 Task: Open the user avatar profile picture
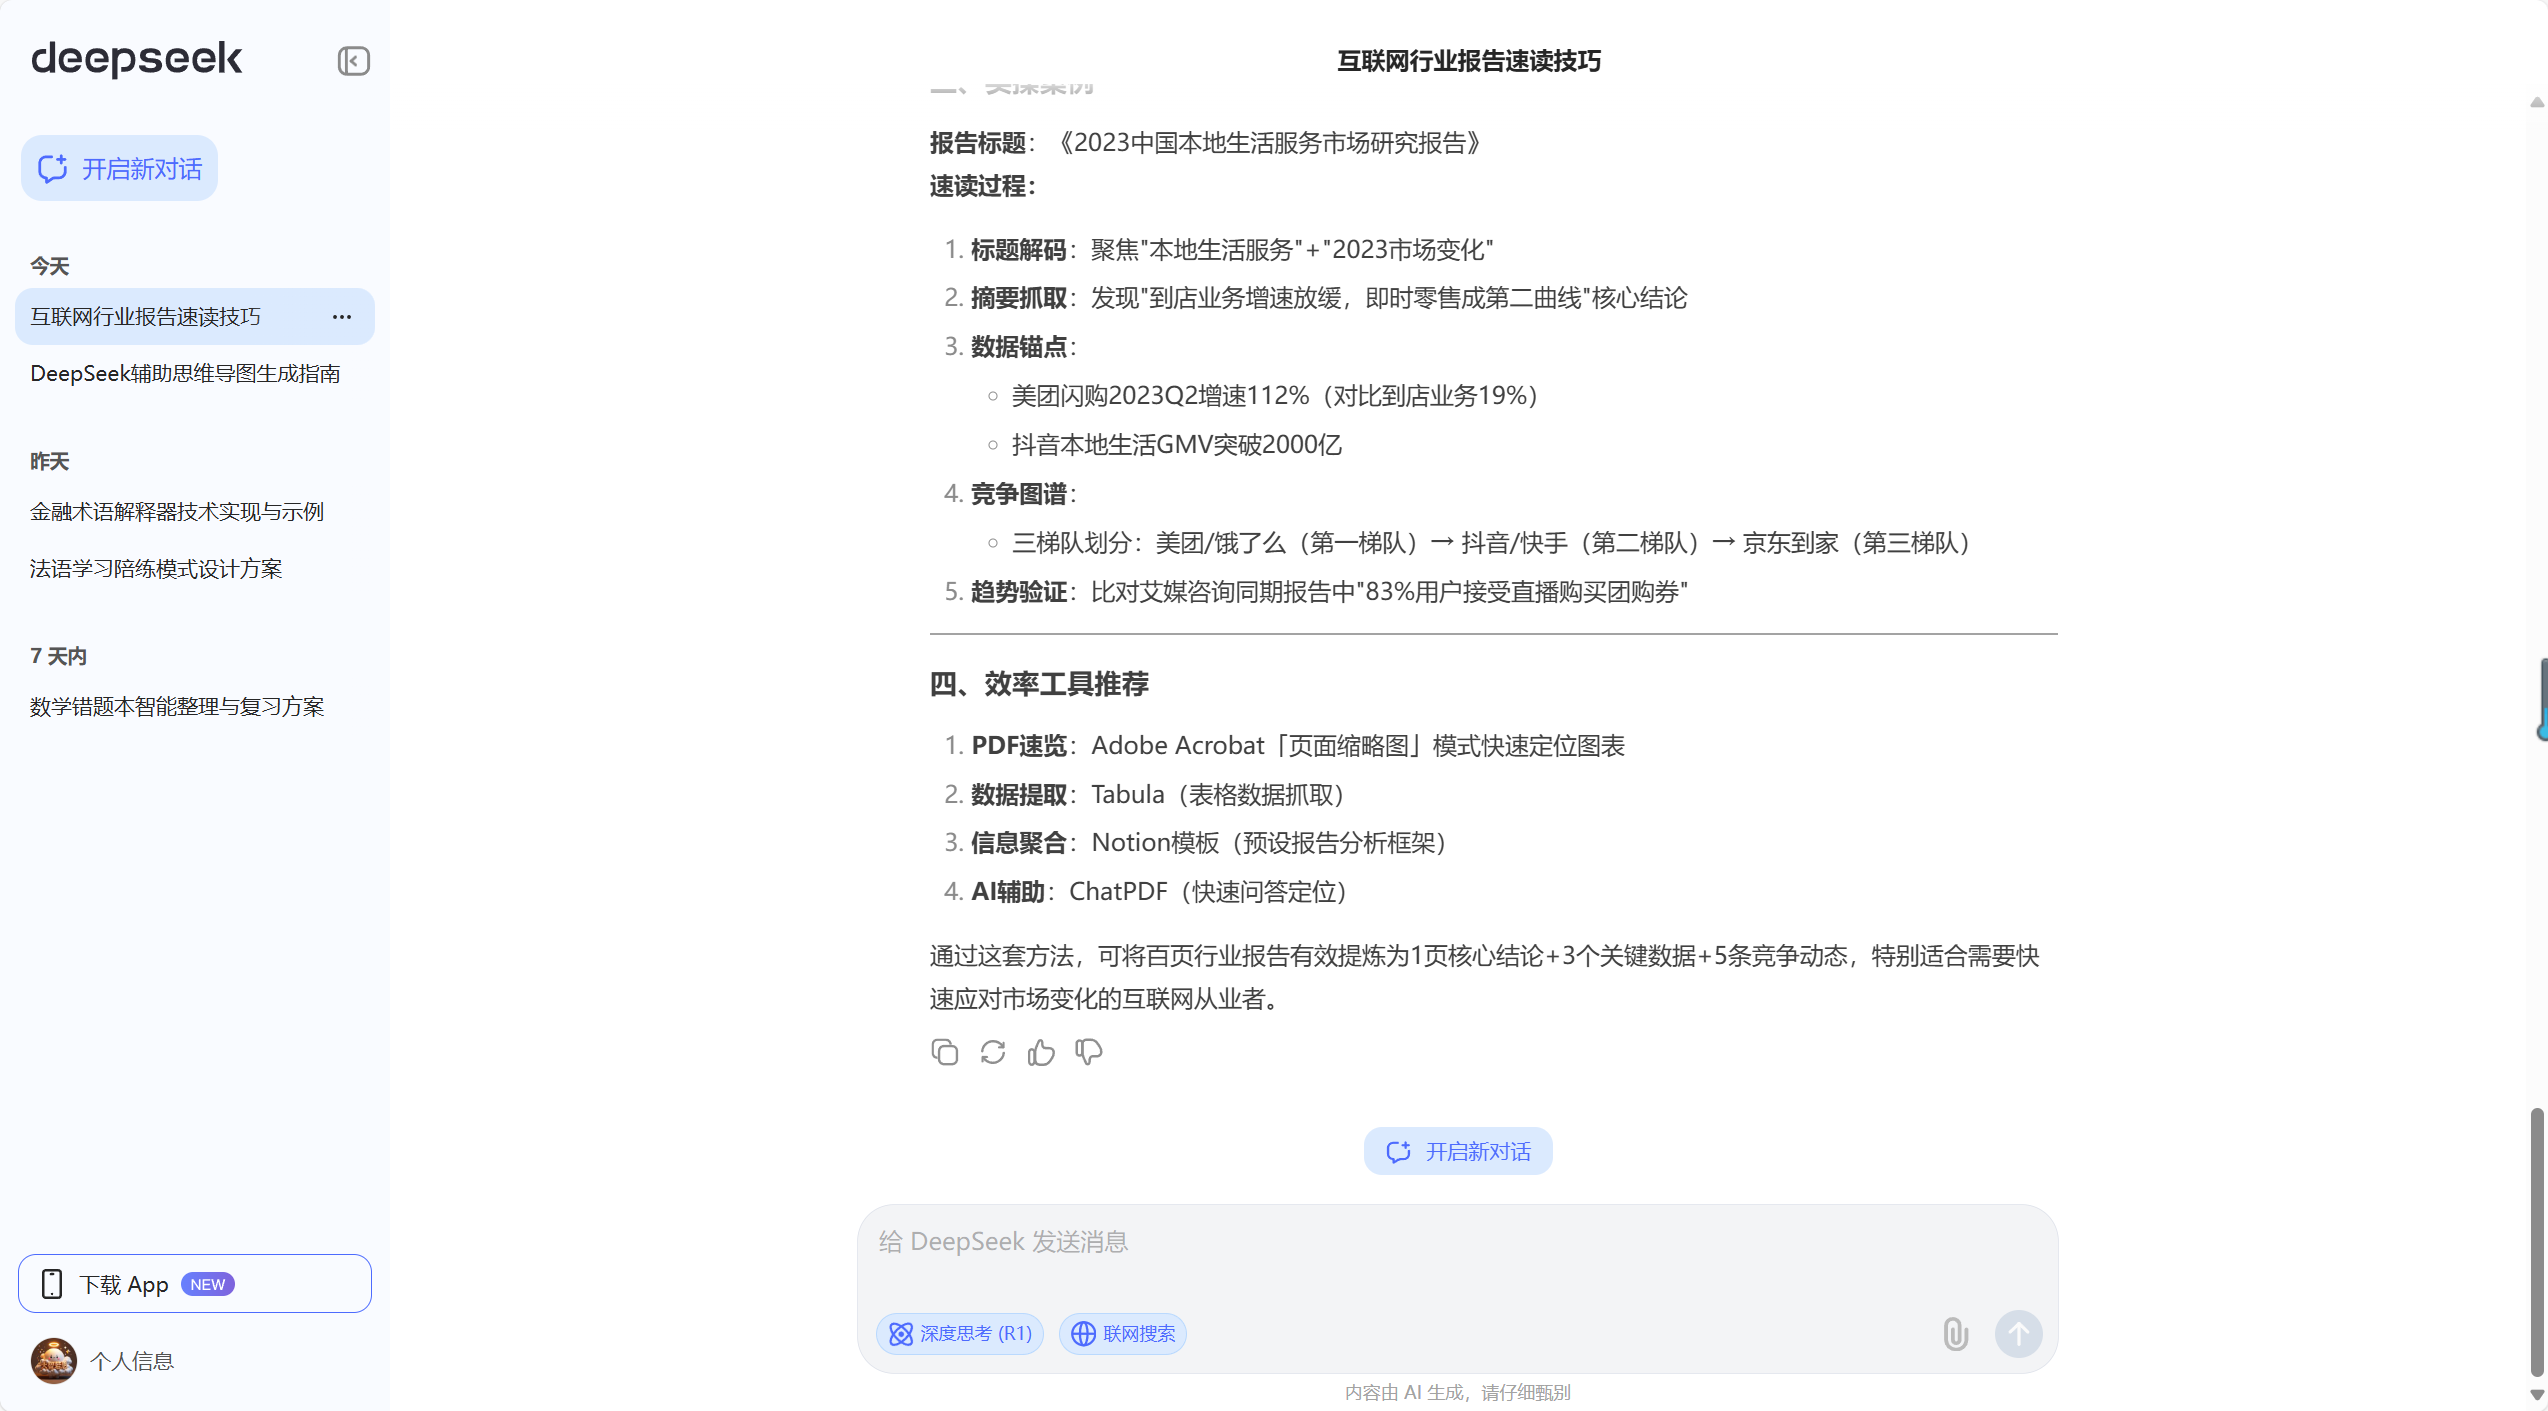[54, 1362]
